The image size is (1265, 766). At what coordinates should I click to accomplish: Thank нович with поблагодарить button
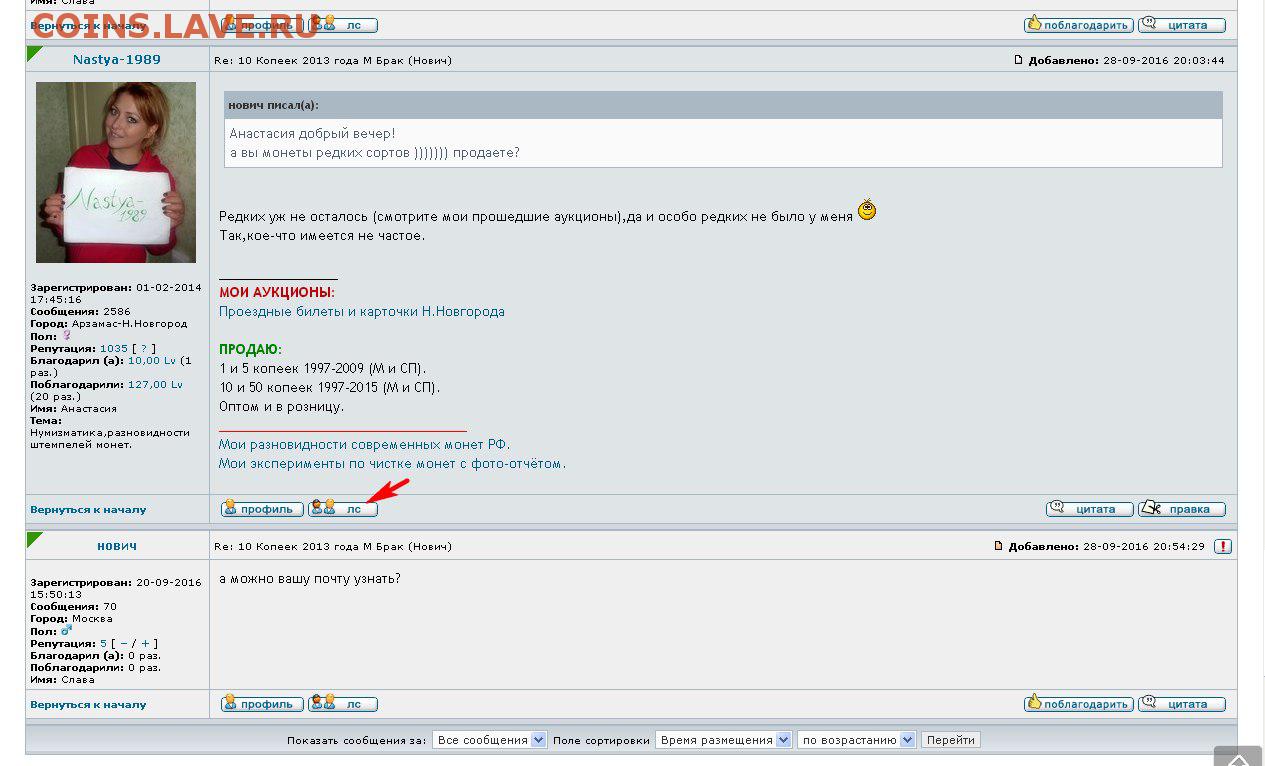point(1079,704)
